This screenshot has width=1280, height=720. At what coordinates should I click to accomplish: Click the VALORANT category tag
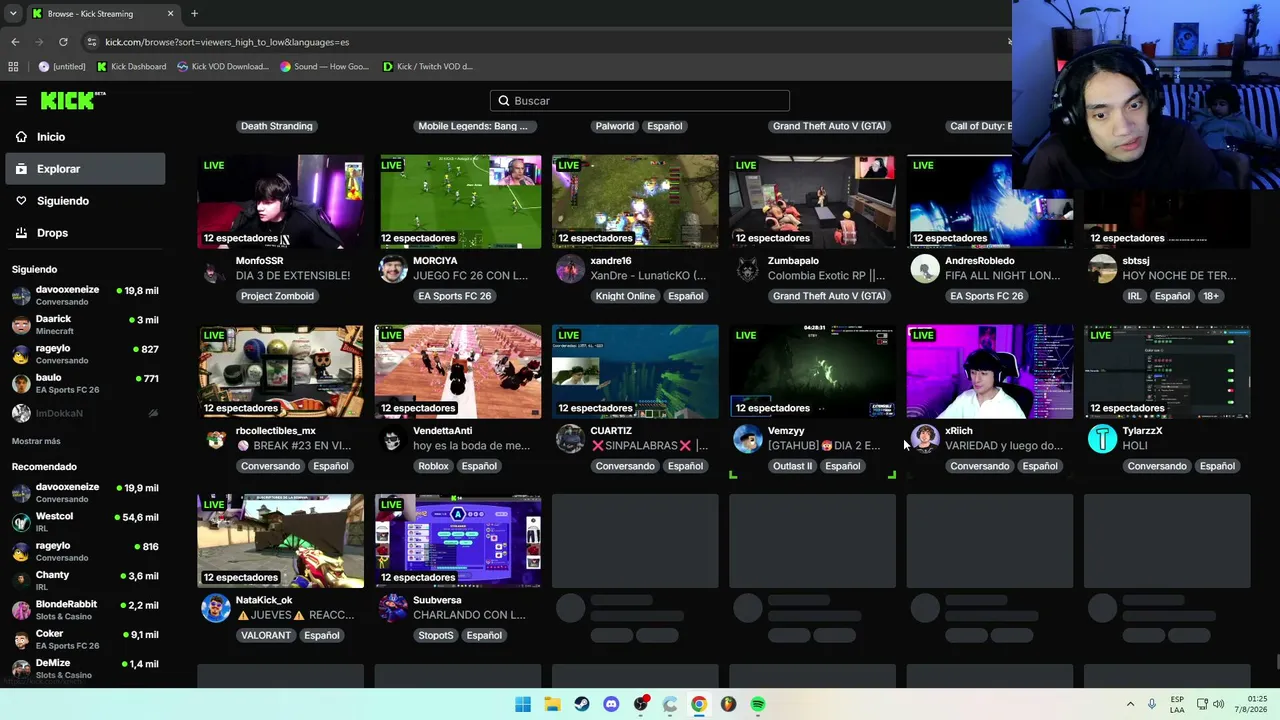tap(266, 635)
